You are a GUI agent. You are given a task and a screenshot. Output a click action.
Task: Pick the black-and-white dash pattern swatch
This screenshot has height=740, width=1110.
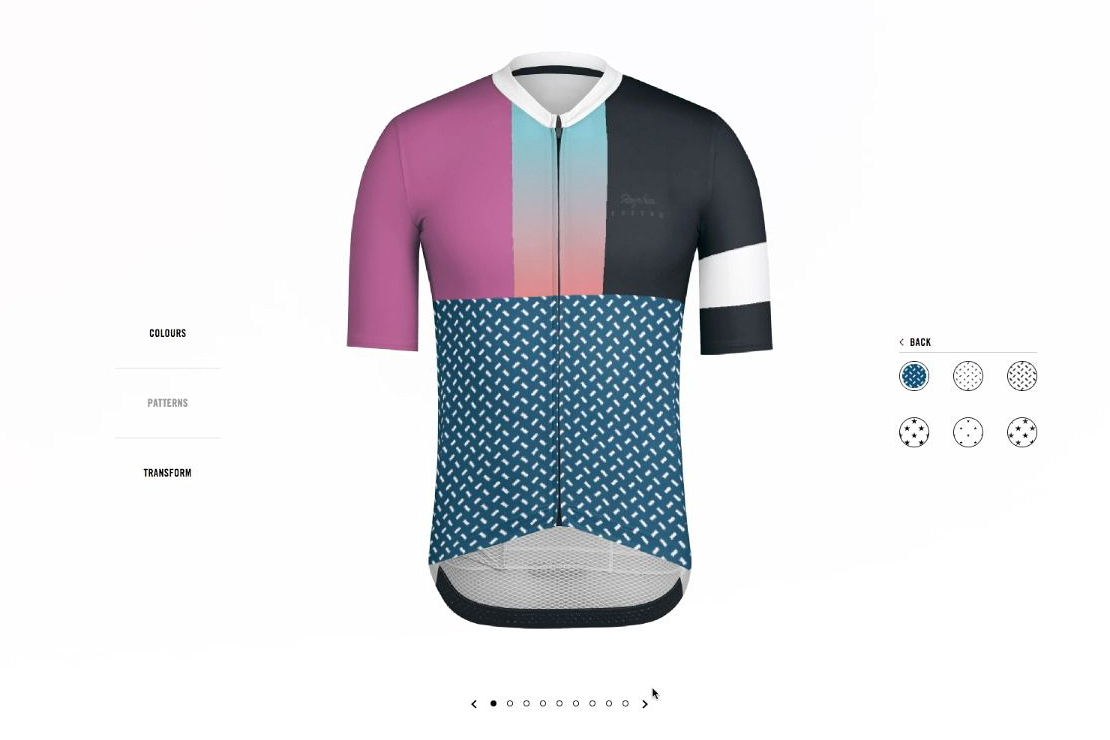[1022, 376]
